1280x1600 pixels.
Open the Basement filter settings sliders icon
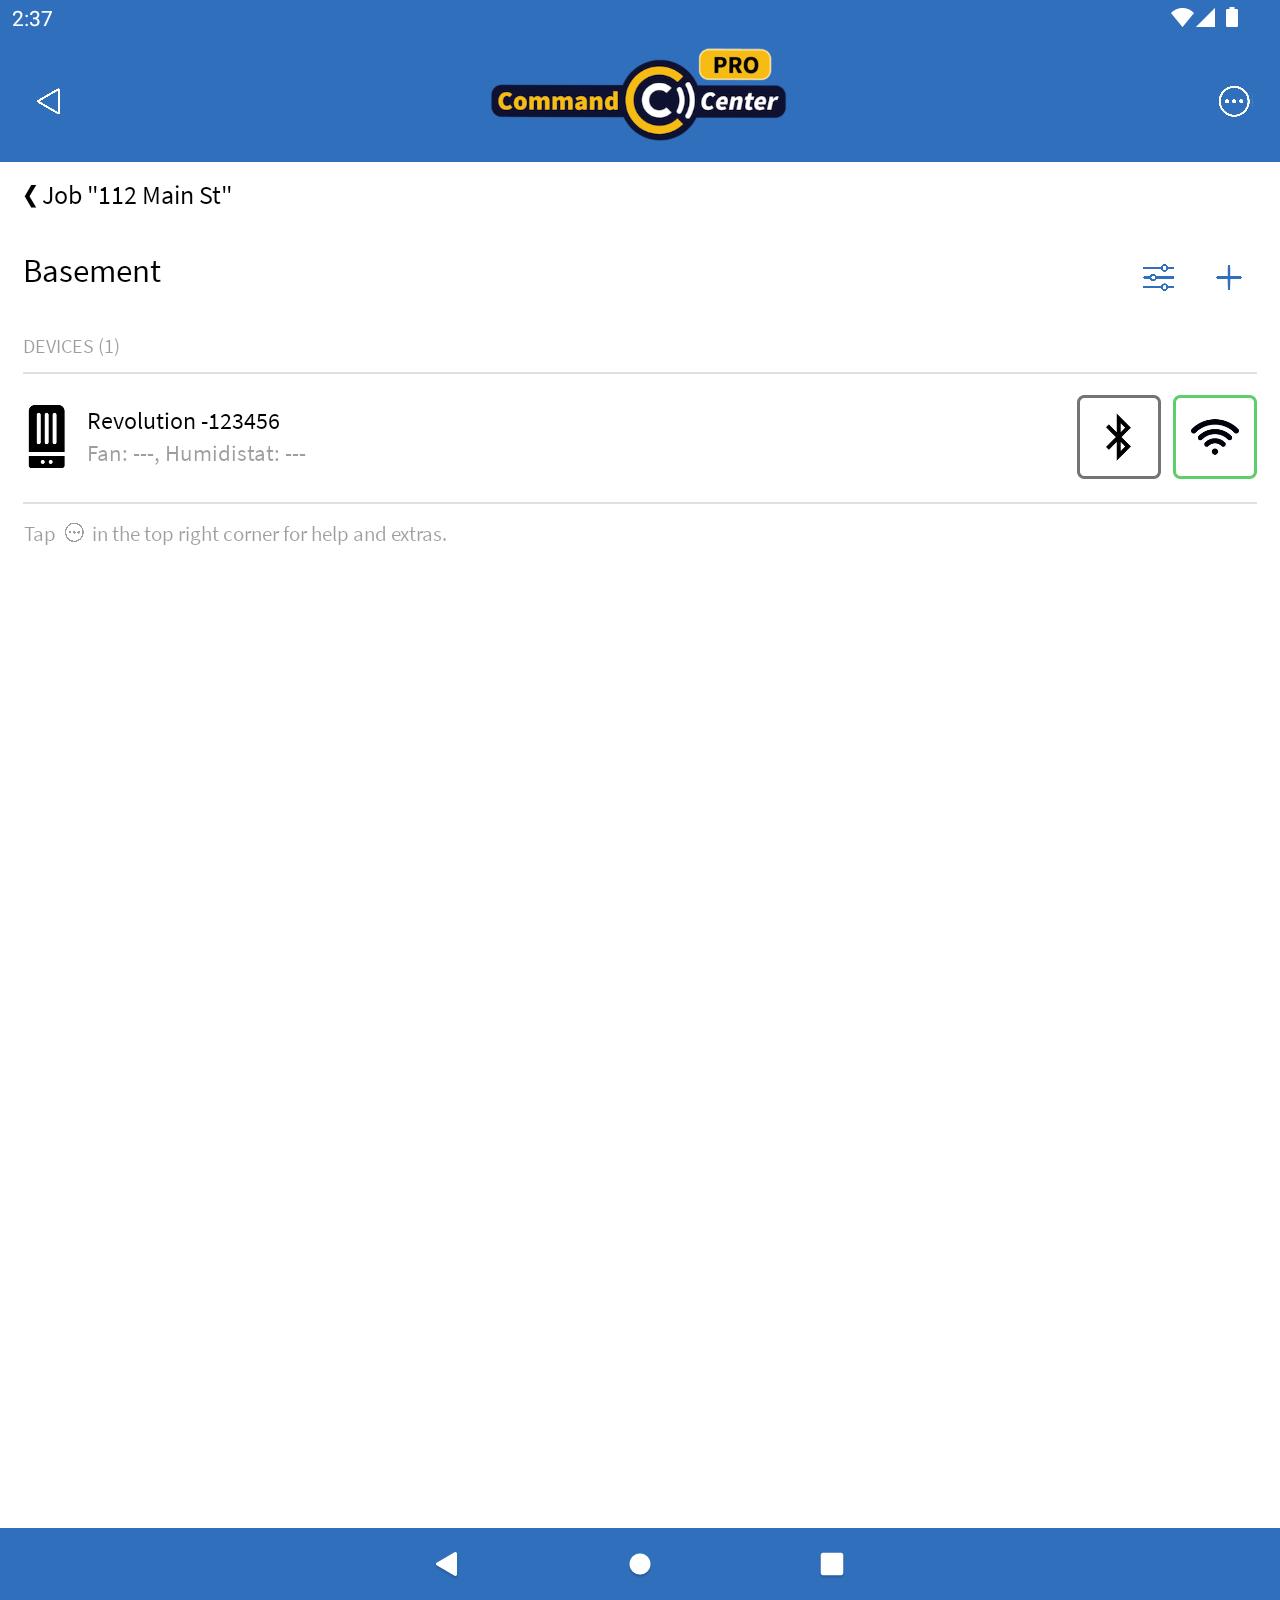click(1158, 277)
